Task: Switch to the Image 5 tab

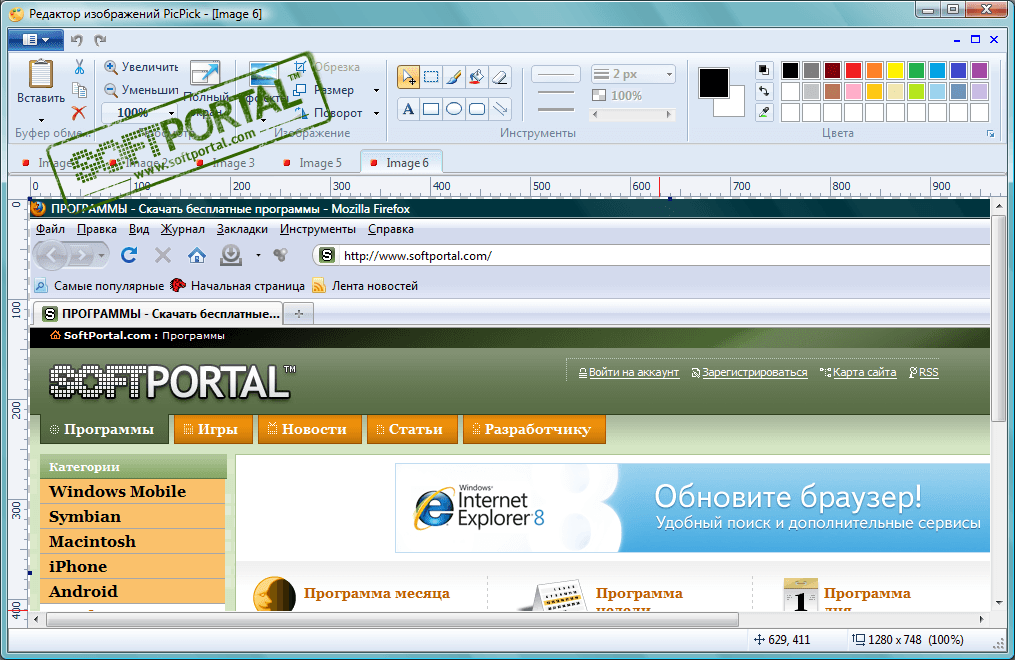Action: tap(313, 163)
